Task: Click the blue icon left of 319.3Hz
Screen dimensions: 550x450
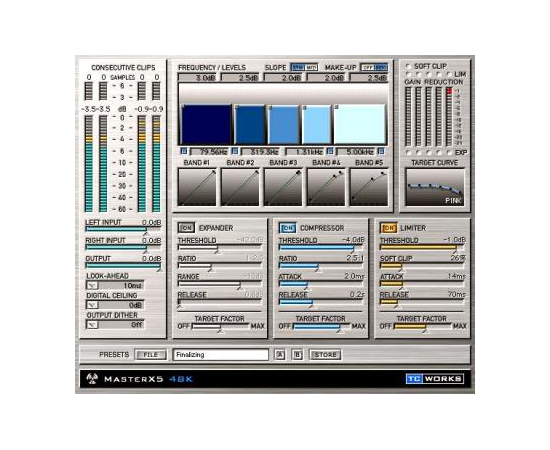Action: pos(235,151)
